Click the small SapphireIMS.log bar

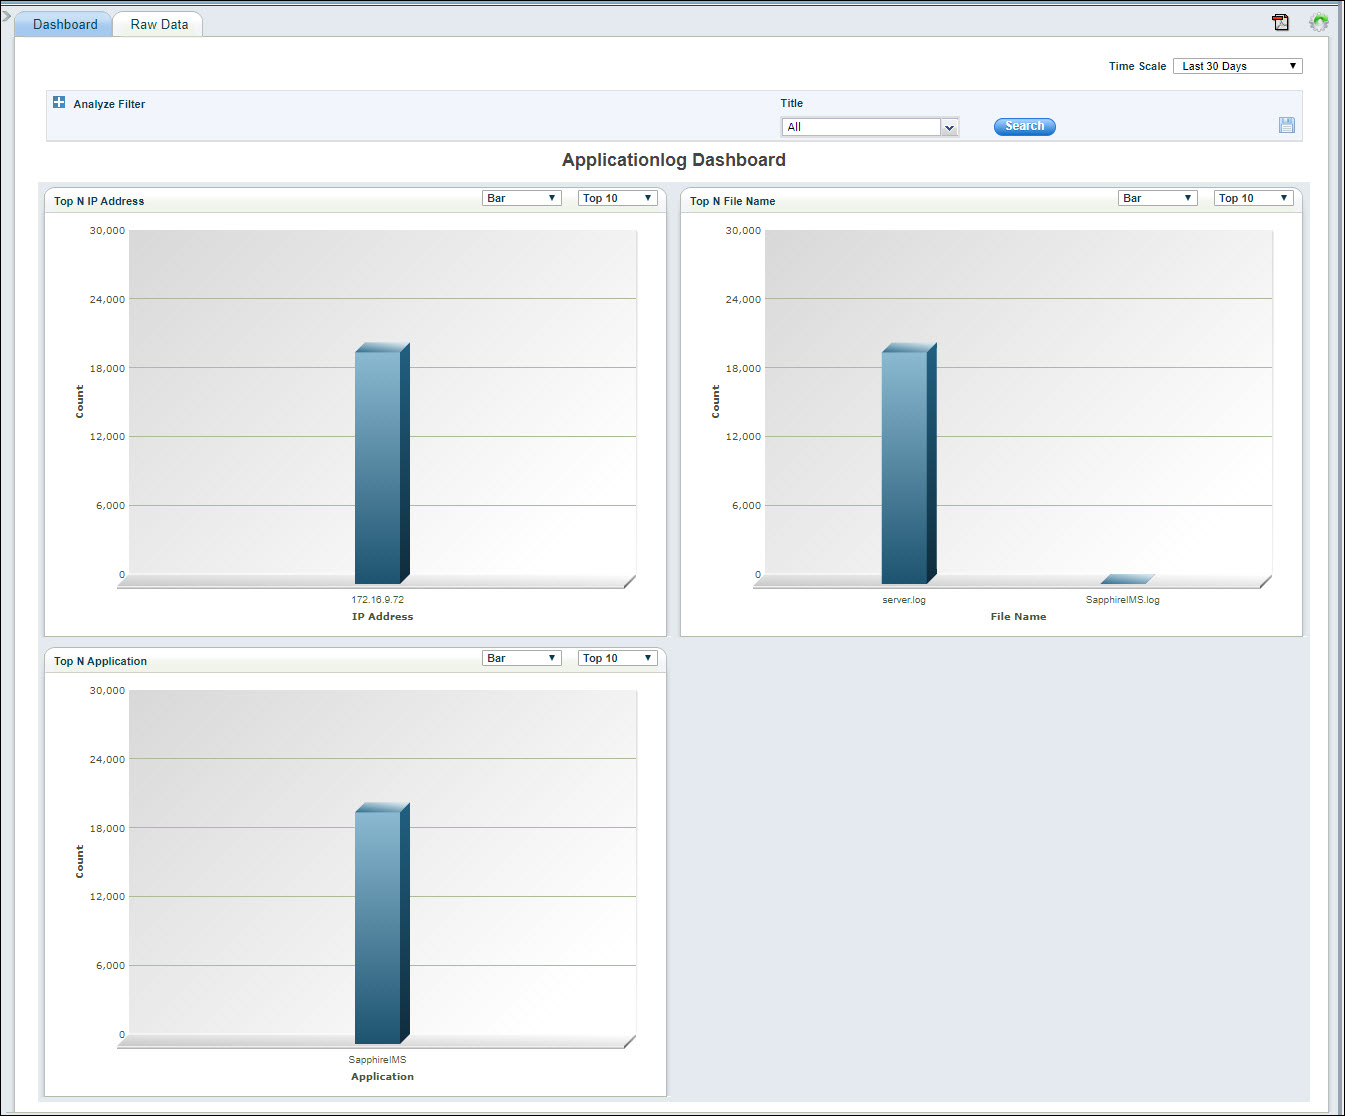pyautogui.click(x=1127, y=579)
